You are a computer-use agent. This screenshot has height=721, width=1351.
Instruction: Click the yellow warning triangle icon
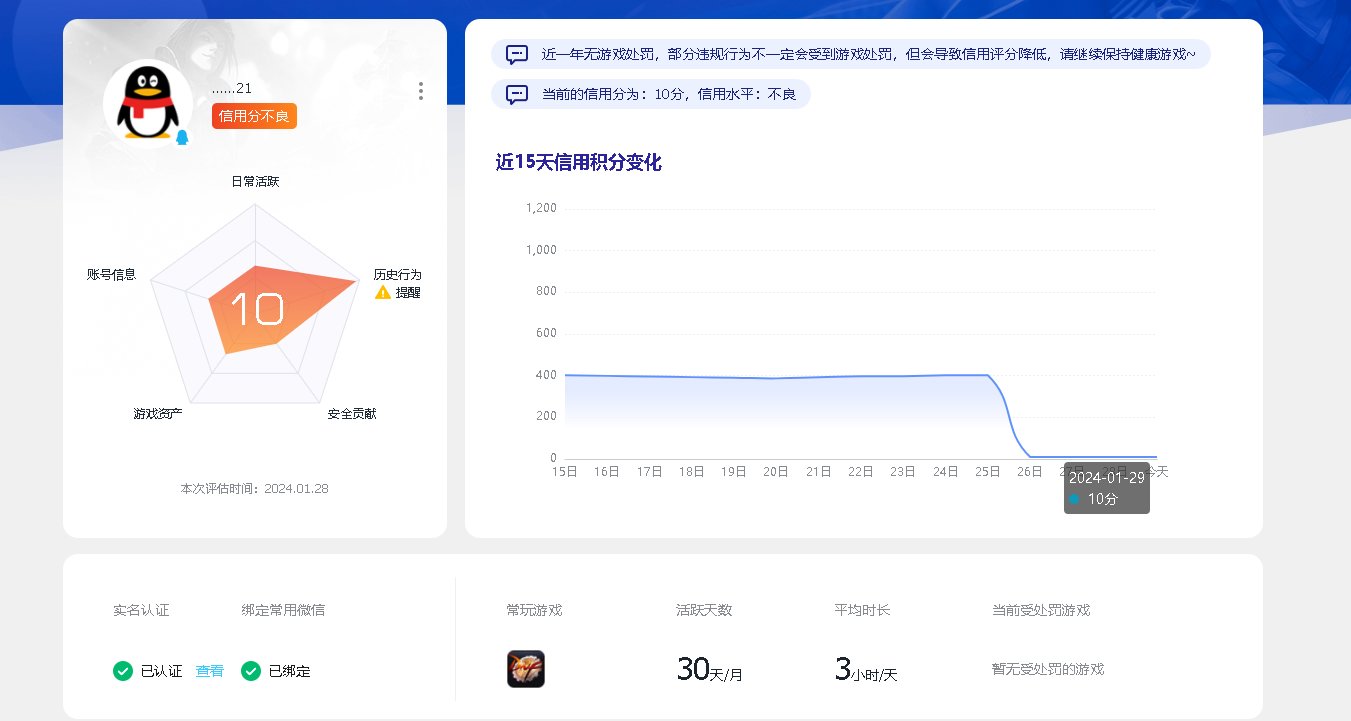point(383,292)
